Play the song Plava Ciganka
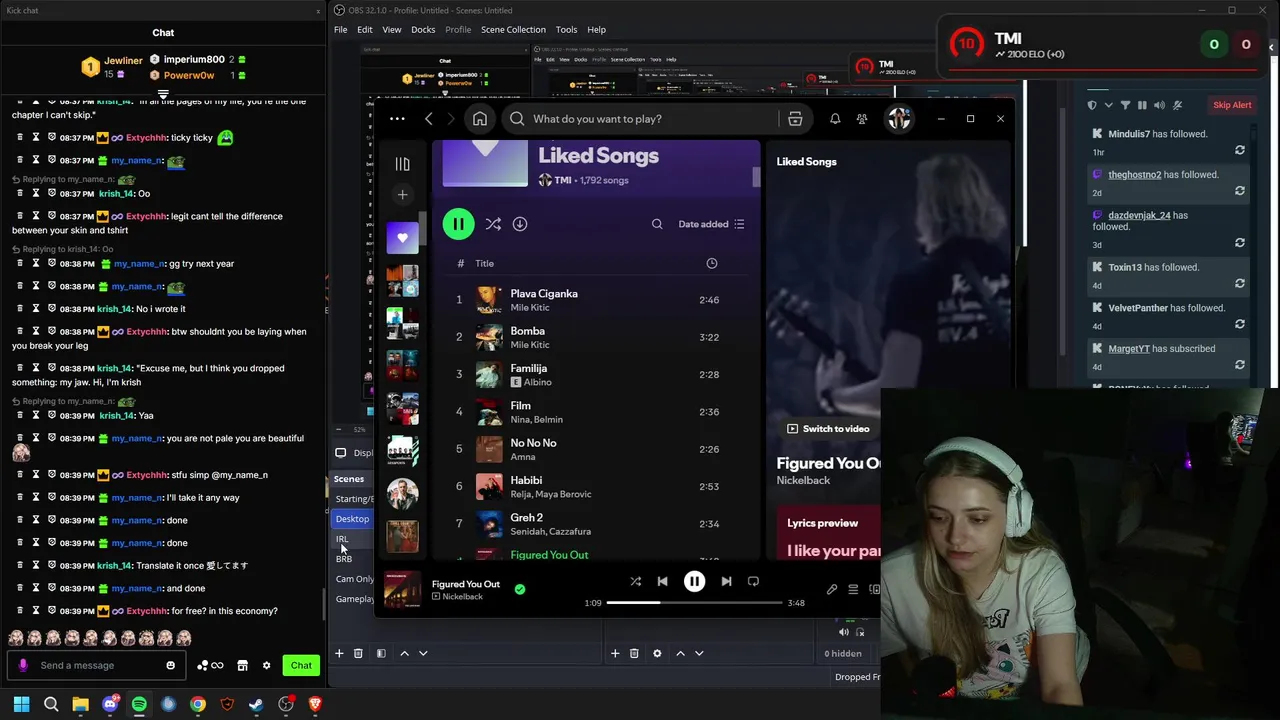1280x720 pixels. point(598,300)
